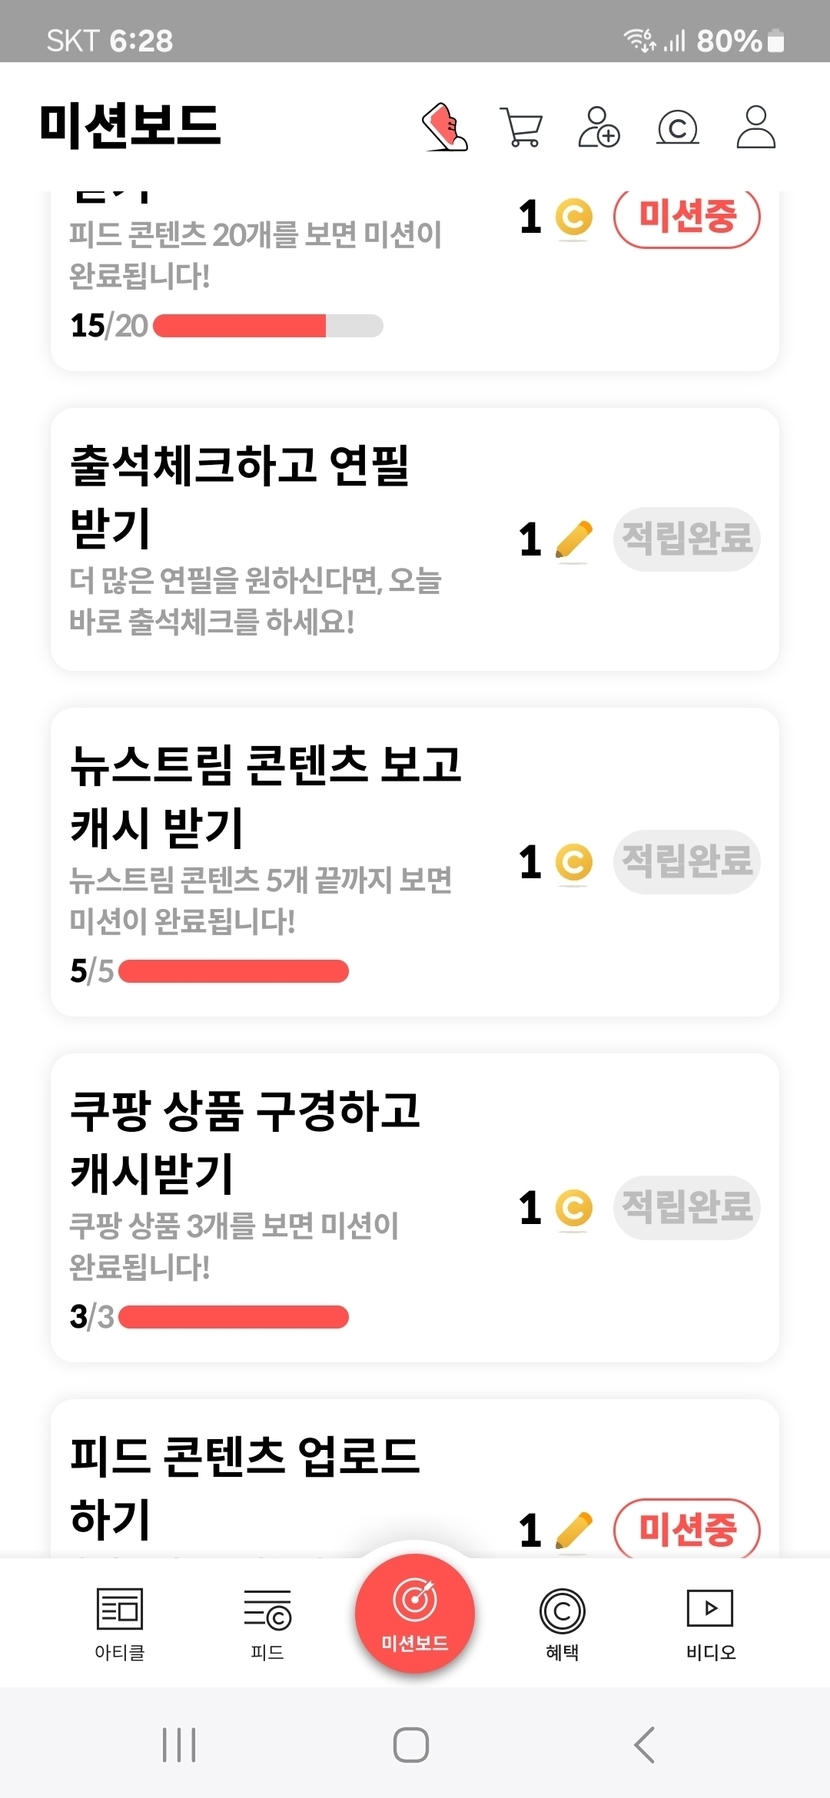Switch to the 피드 tab
Viewport: 830px width, 1798px height.
267,1622
